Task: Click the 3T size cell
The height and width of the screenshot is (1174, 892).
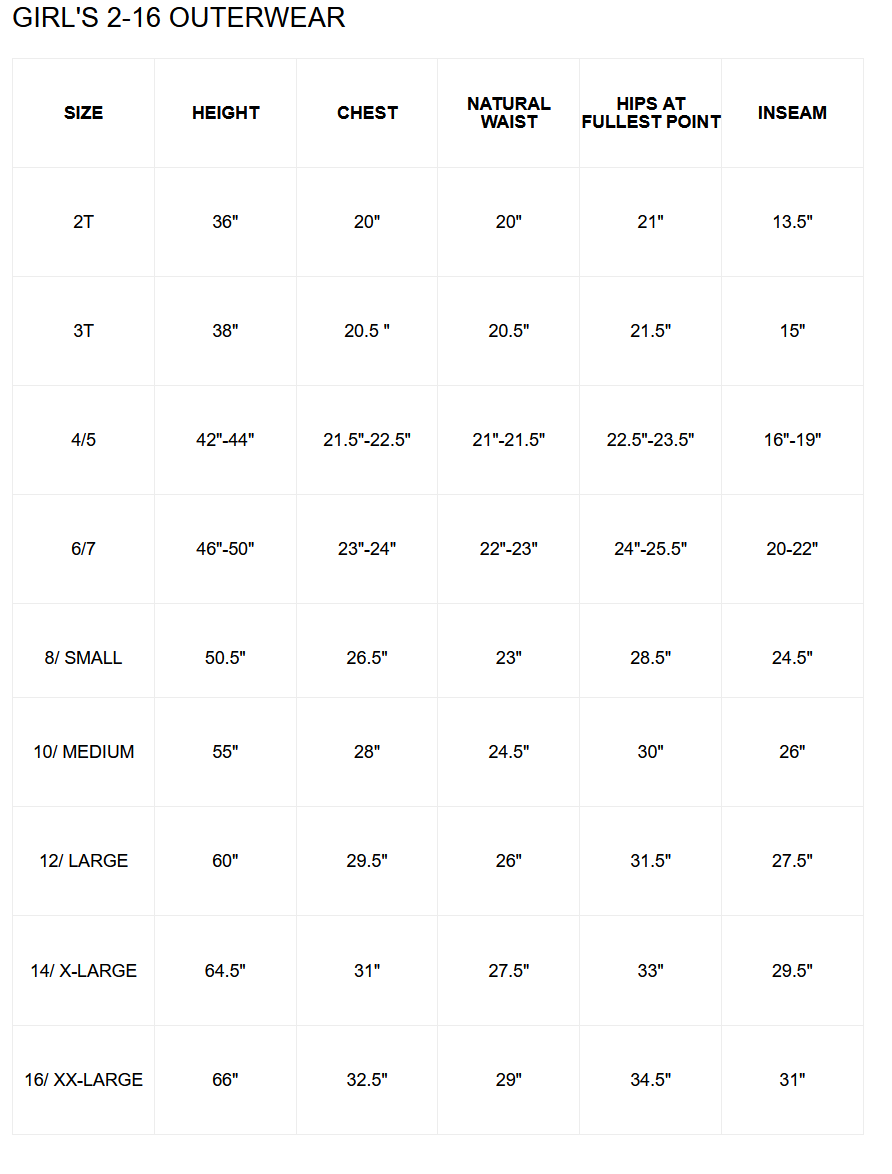Action: click(83, 331)
